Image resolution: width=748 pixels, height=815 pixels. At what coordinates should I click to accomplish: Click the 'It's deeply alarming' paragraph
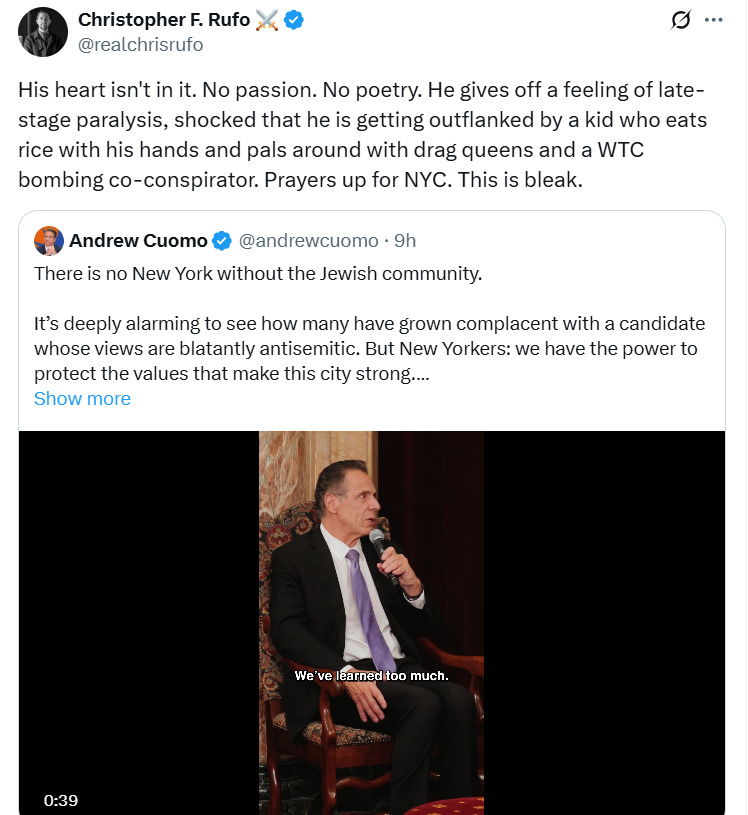coord(365,349)
